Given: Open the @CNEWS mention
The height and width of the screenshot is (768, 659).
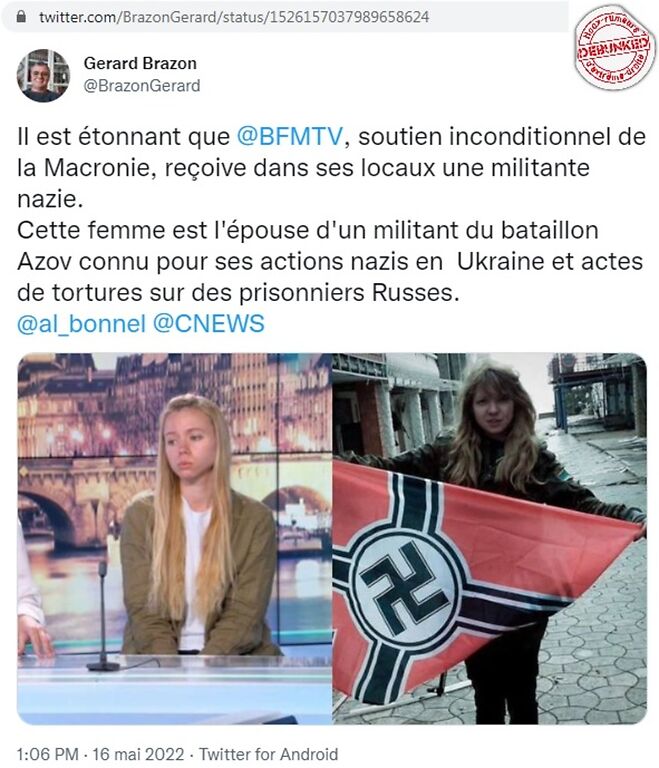Looking at the screenshot, I should [209, 324].
